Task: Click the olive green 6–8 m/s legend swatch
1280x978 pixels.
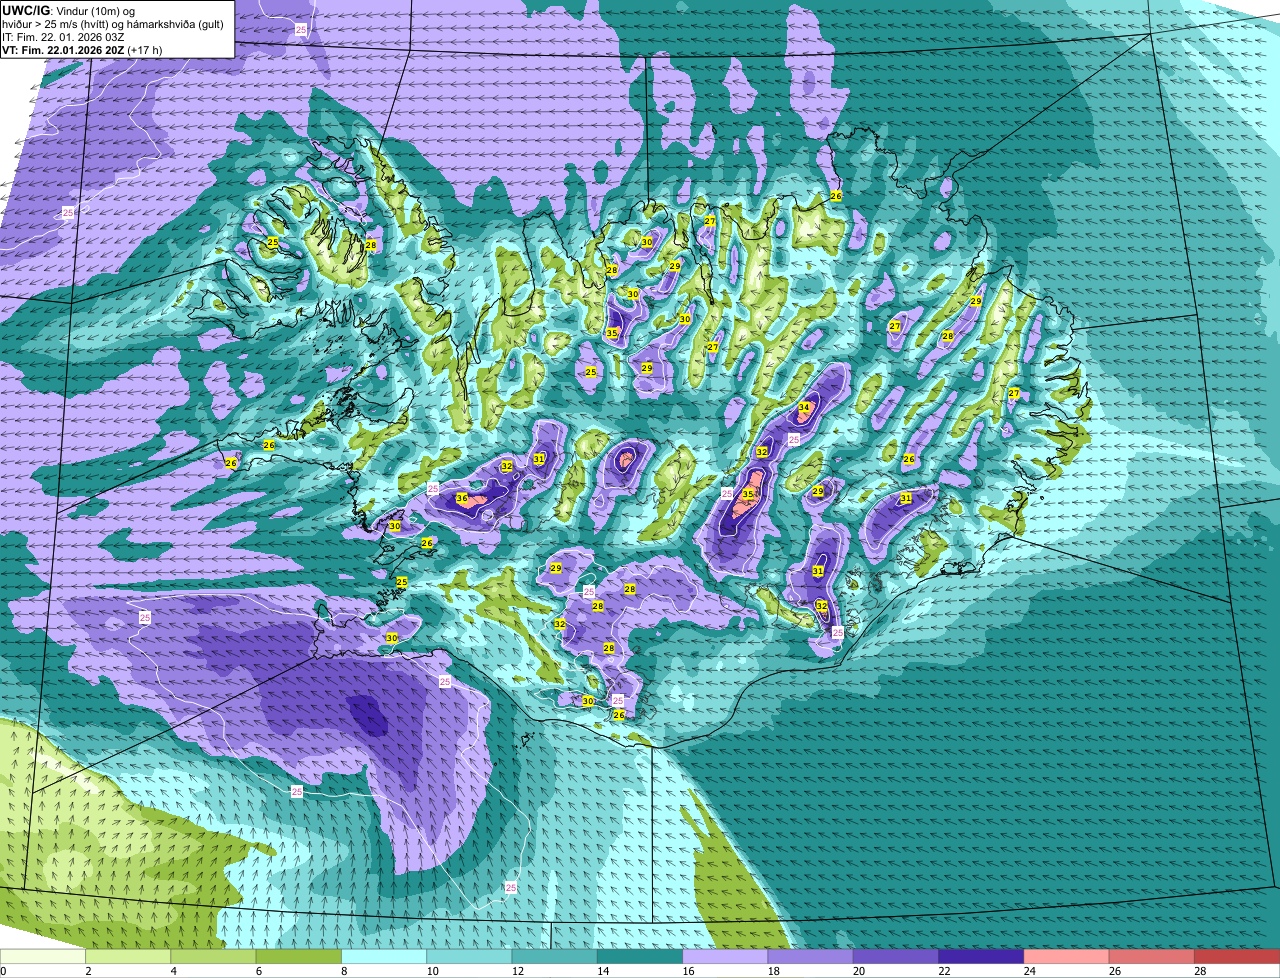Action: pos(300,956)
